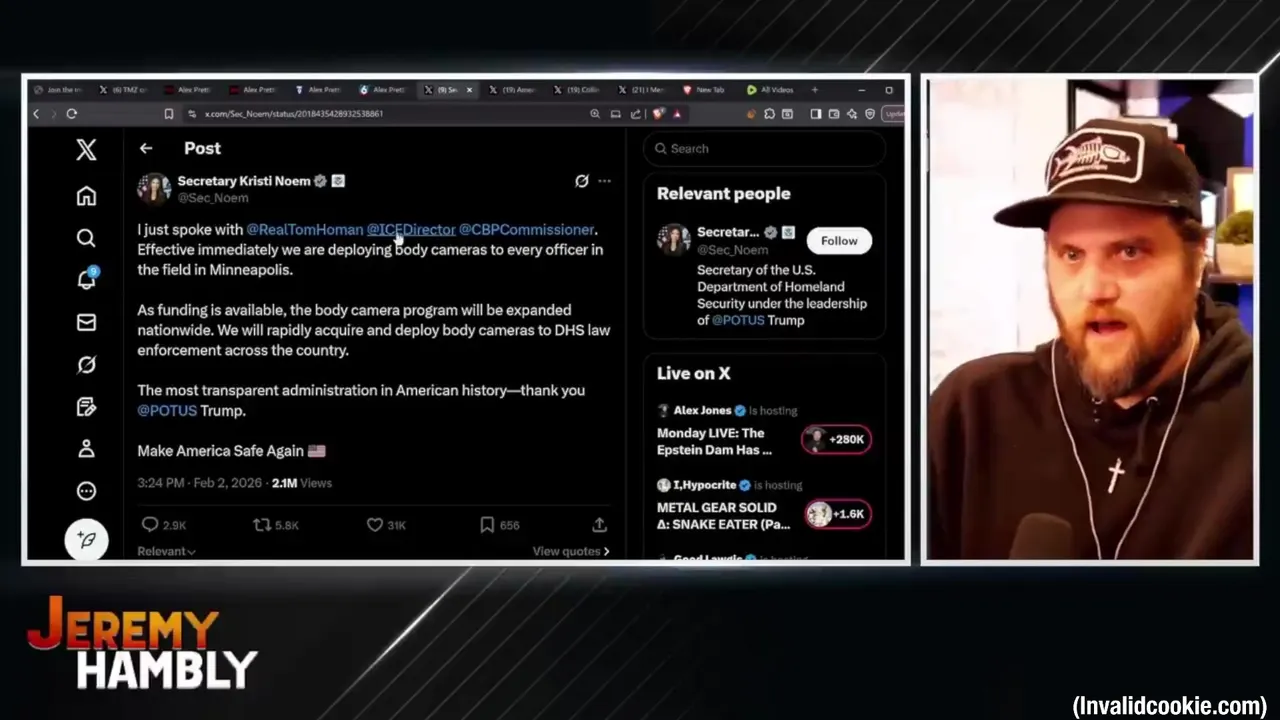Viewport: 1280px width, 720px height.
Task: Click @POTUS link in Relevant people bio
Action: tap(738, 320)
